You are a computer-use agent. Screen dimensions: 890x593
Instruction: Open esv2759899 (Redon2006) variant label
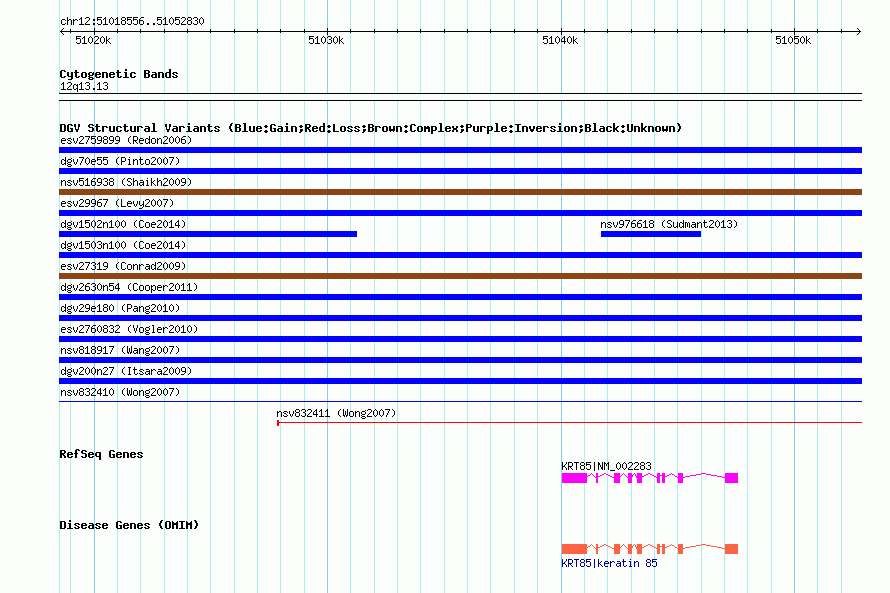coord(126,140)
